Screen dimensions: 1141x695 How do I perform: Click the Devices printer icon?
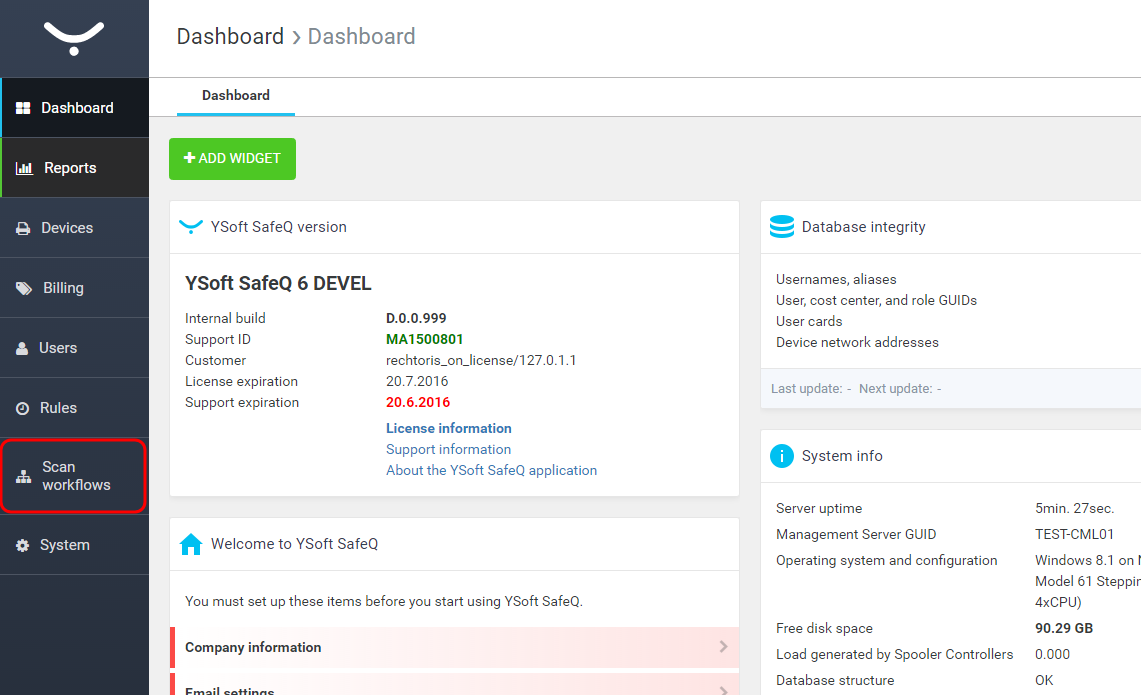click(x=23, y=228)
